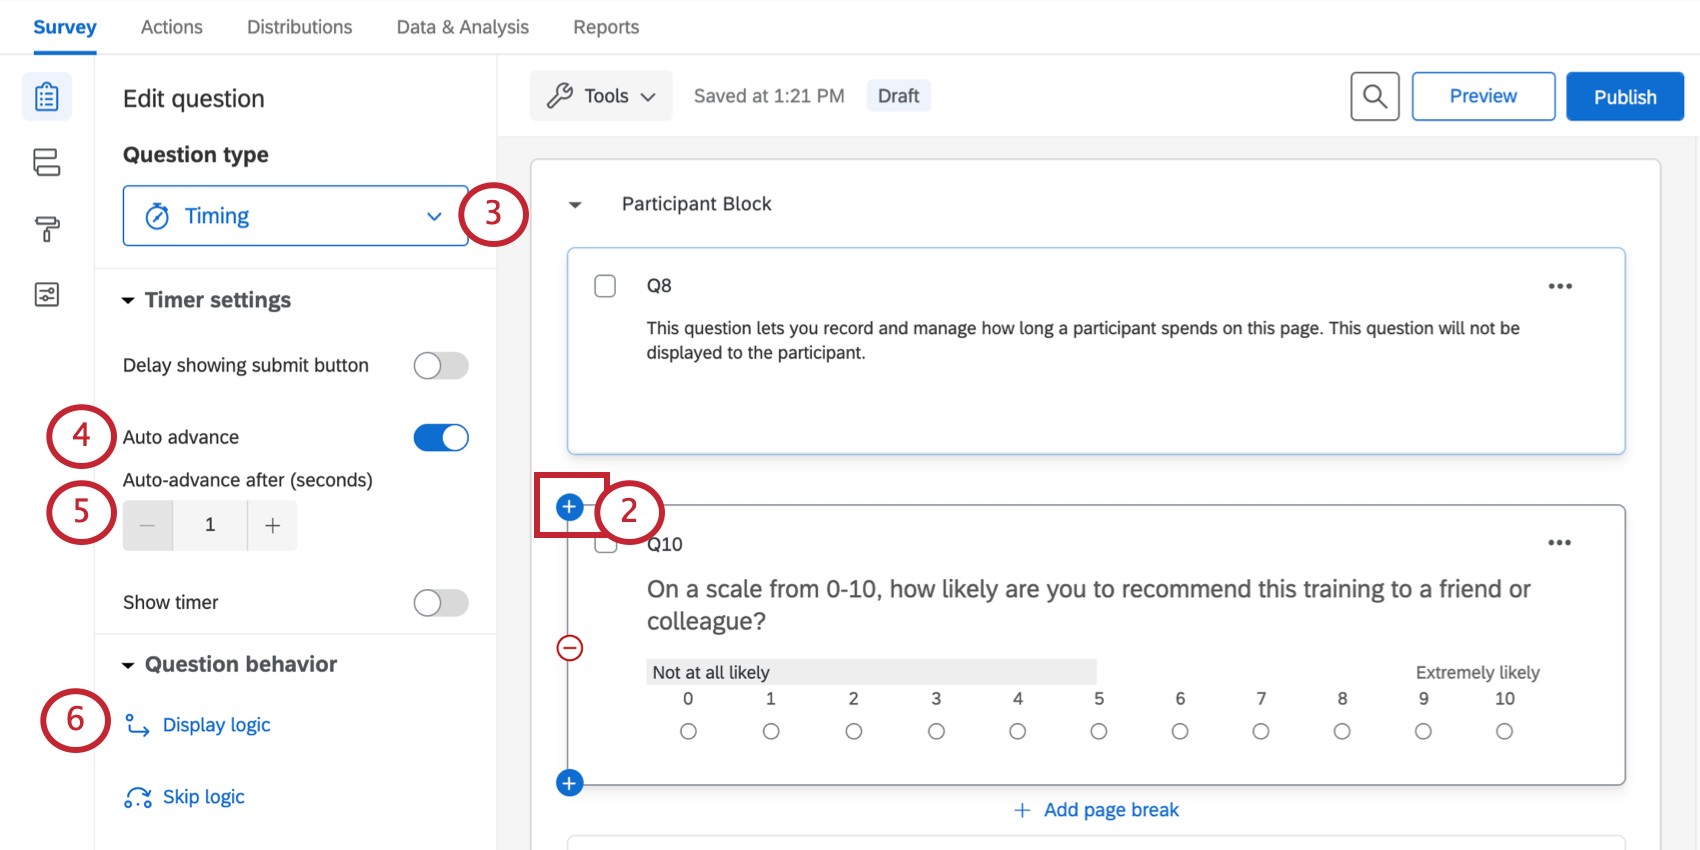Enable the Show timer toggle

[x=440, y=602]
